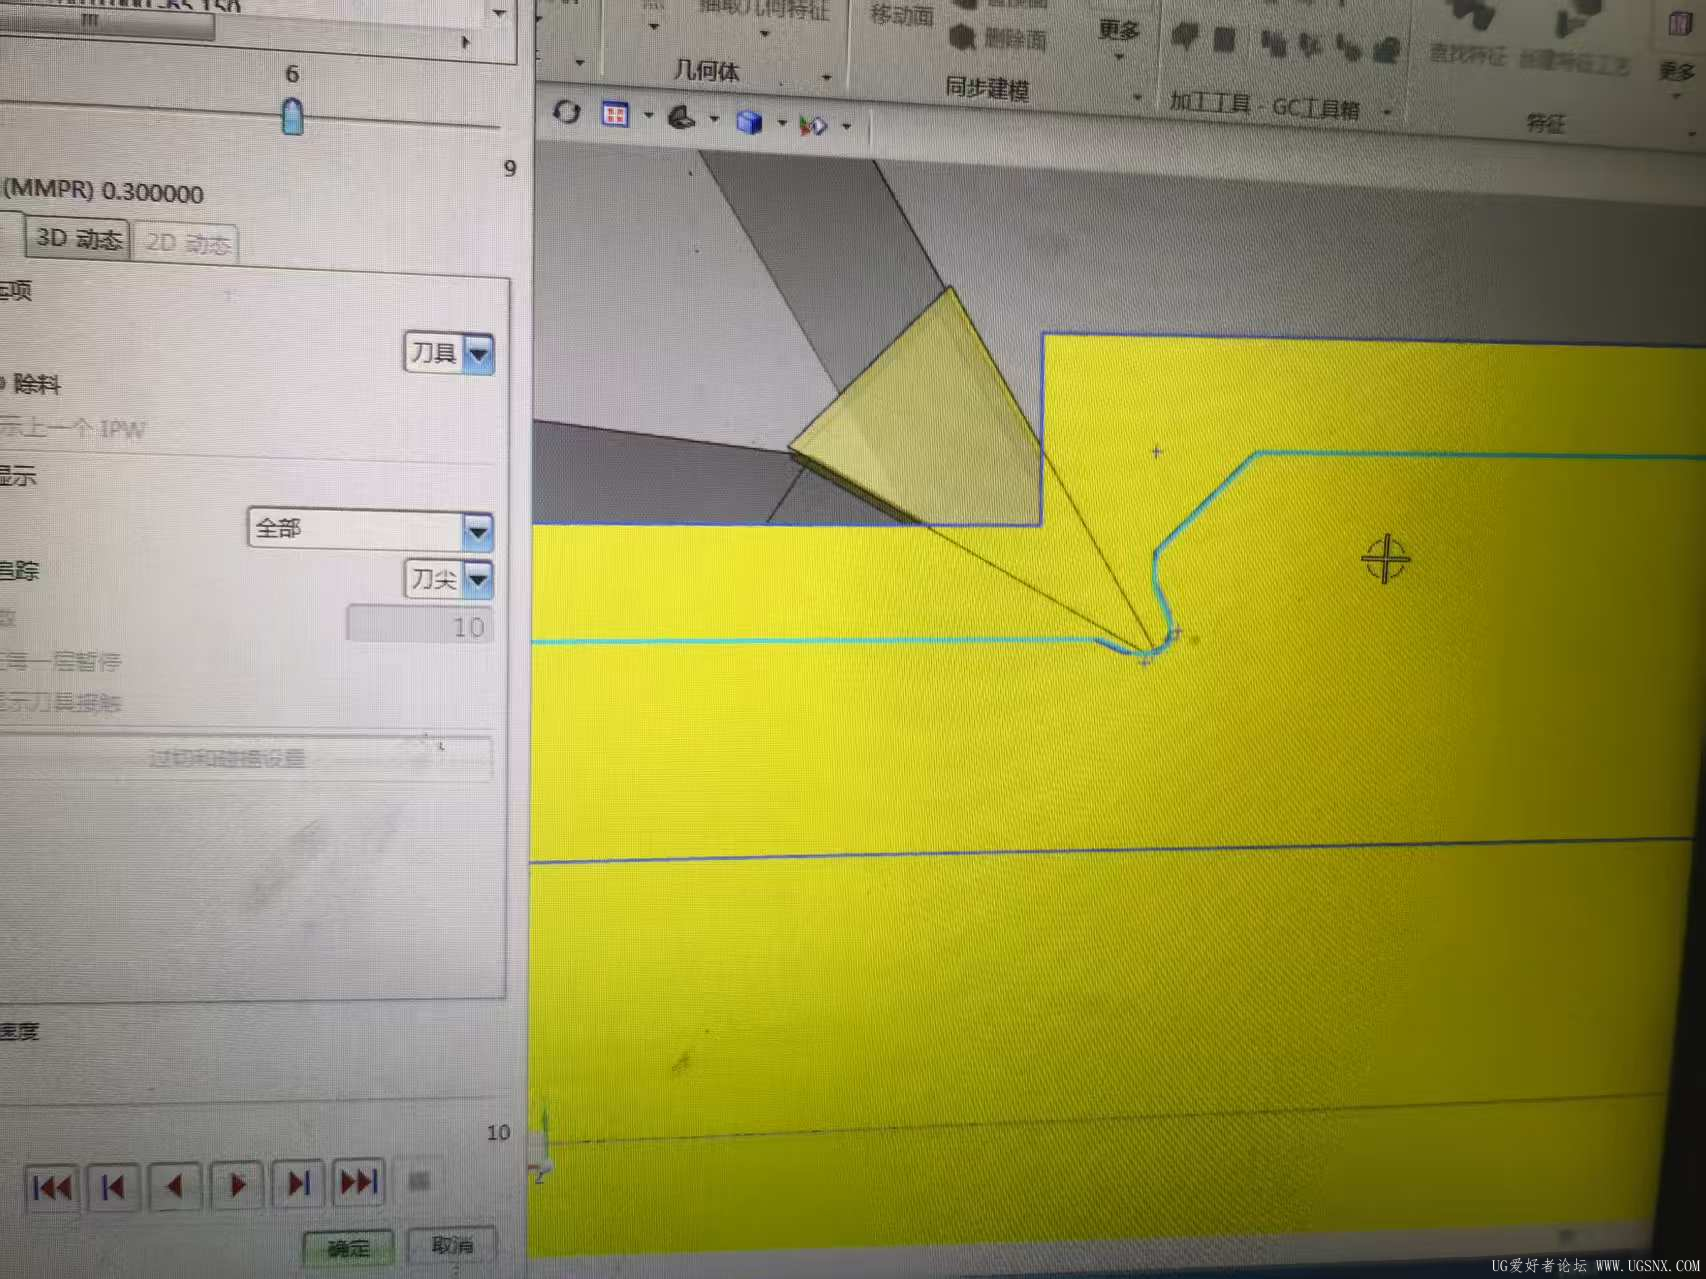1706x1279 pixels.
Task: Click the box icon at the ribbon's right edge
Action: (x=1680, y=23)
